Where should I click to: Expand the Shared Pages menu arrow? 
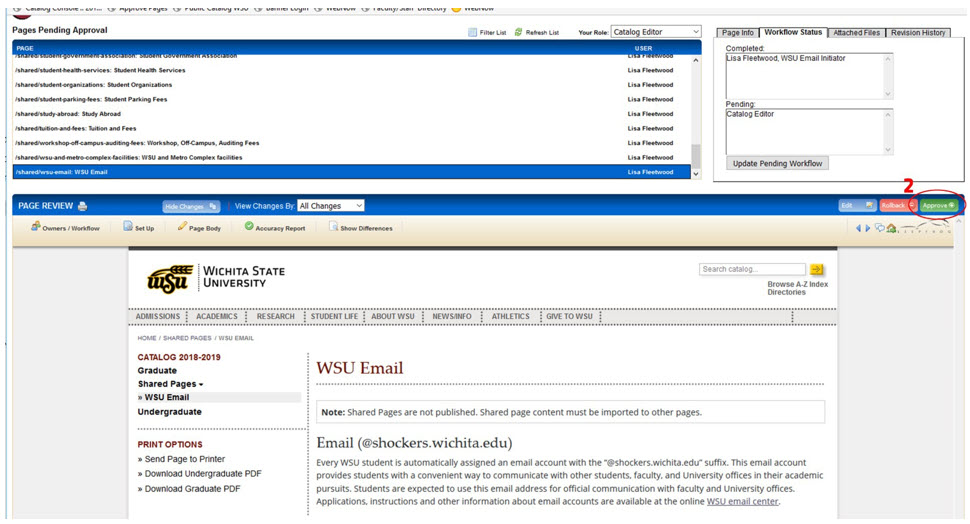click(201, 384)
